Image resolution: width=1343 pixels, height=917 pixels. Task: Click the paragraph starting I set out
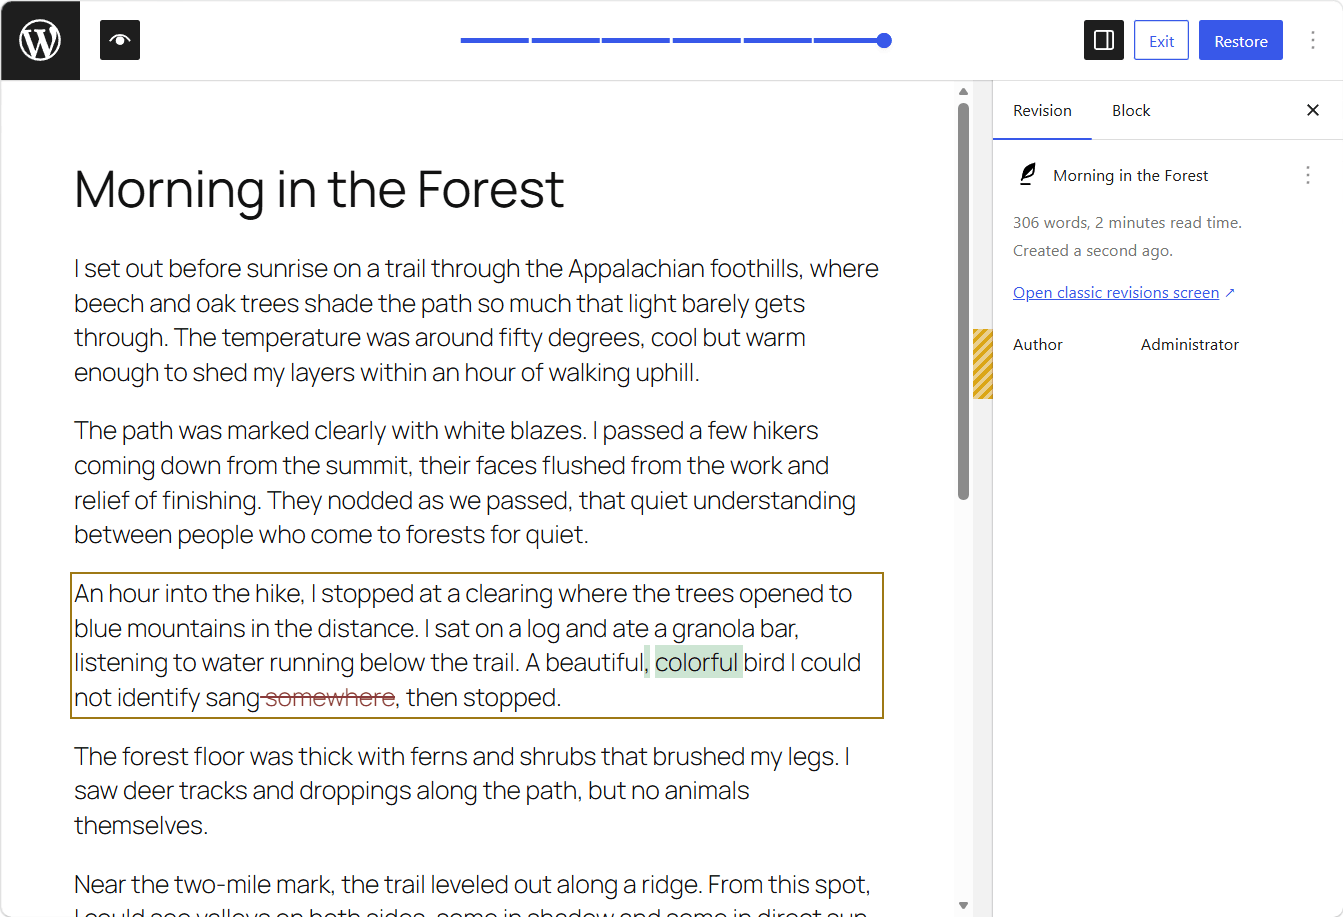[x=477, y=321]
